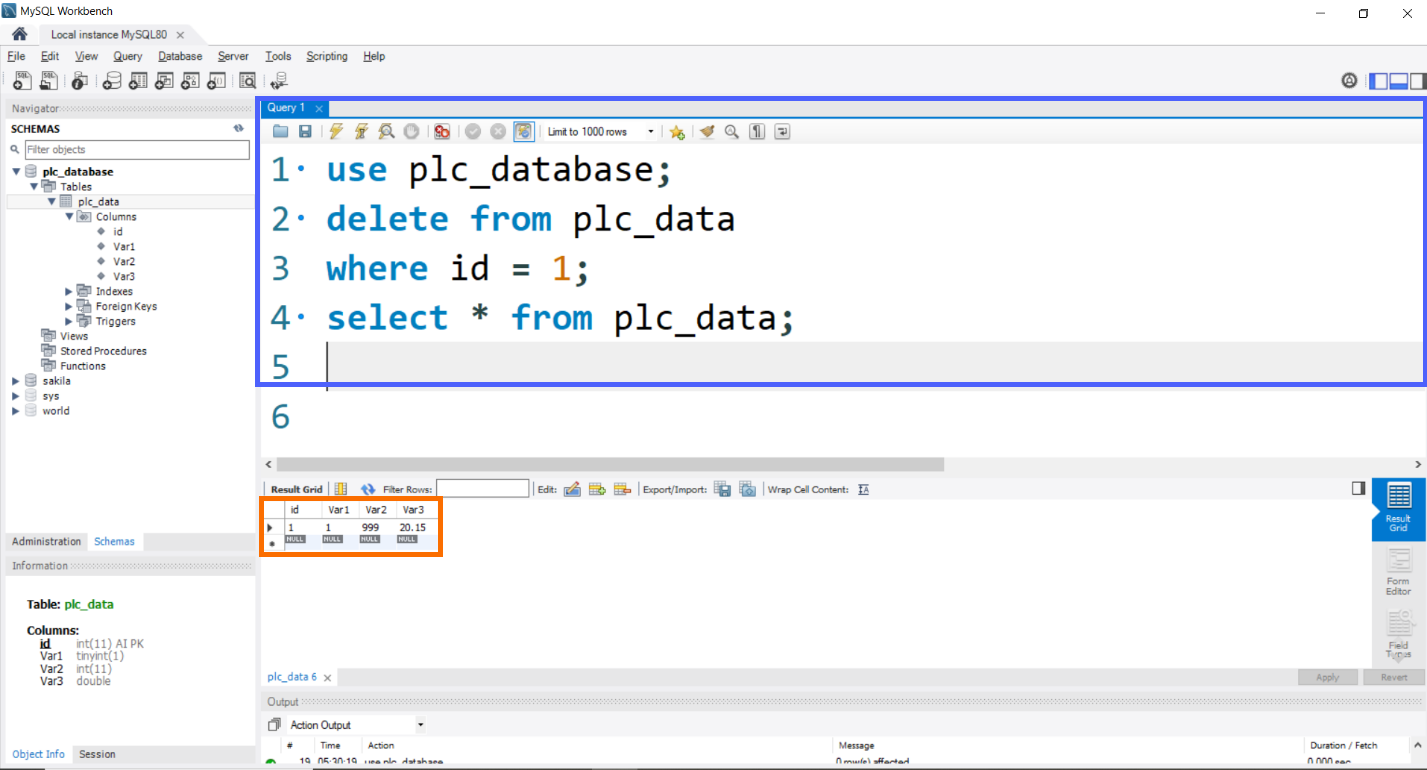Create a new SQL tab for executing queries
Viewport: 1427px width, 770px height.
pyautogui.click(x=21, y=81)
